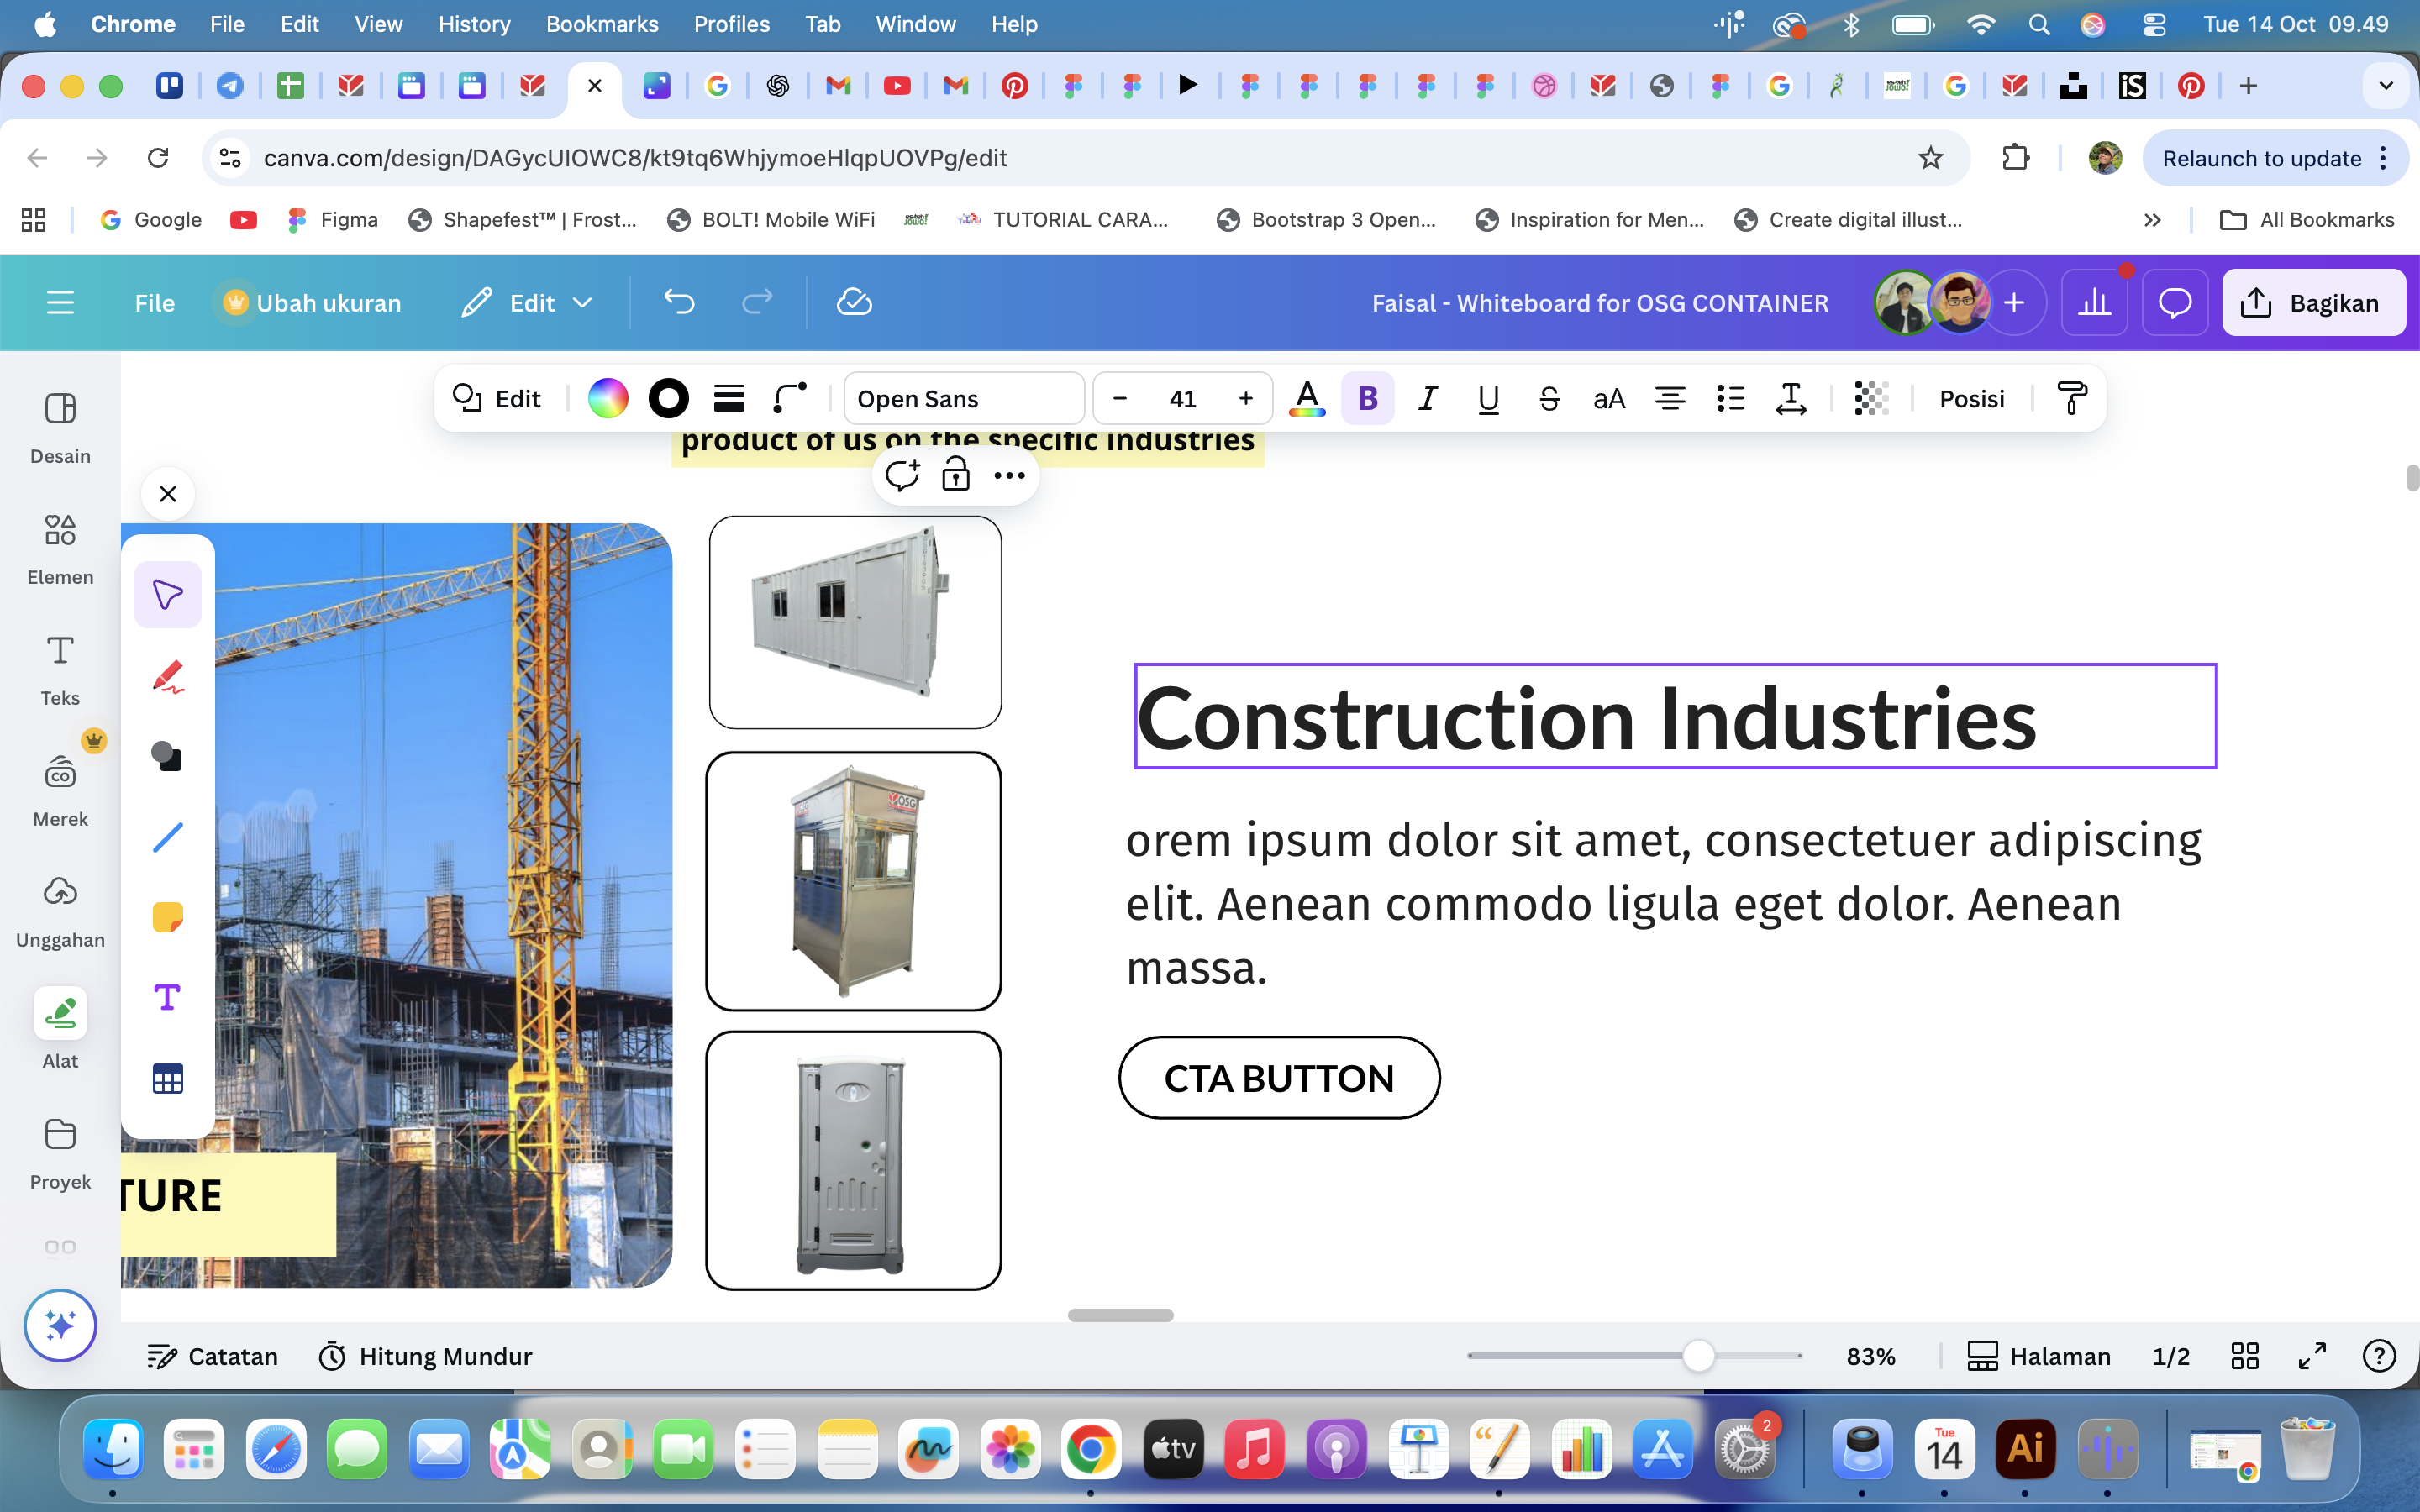Toggle italic formatting
The height and width of the screenshot is (1512, 2420).
(x=1427, y=399)
